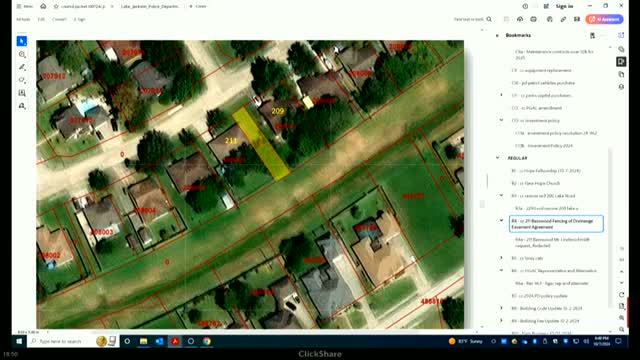
Task: Open the E-Sign toolbar menu
Action: tap(80, 19)
